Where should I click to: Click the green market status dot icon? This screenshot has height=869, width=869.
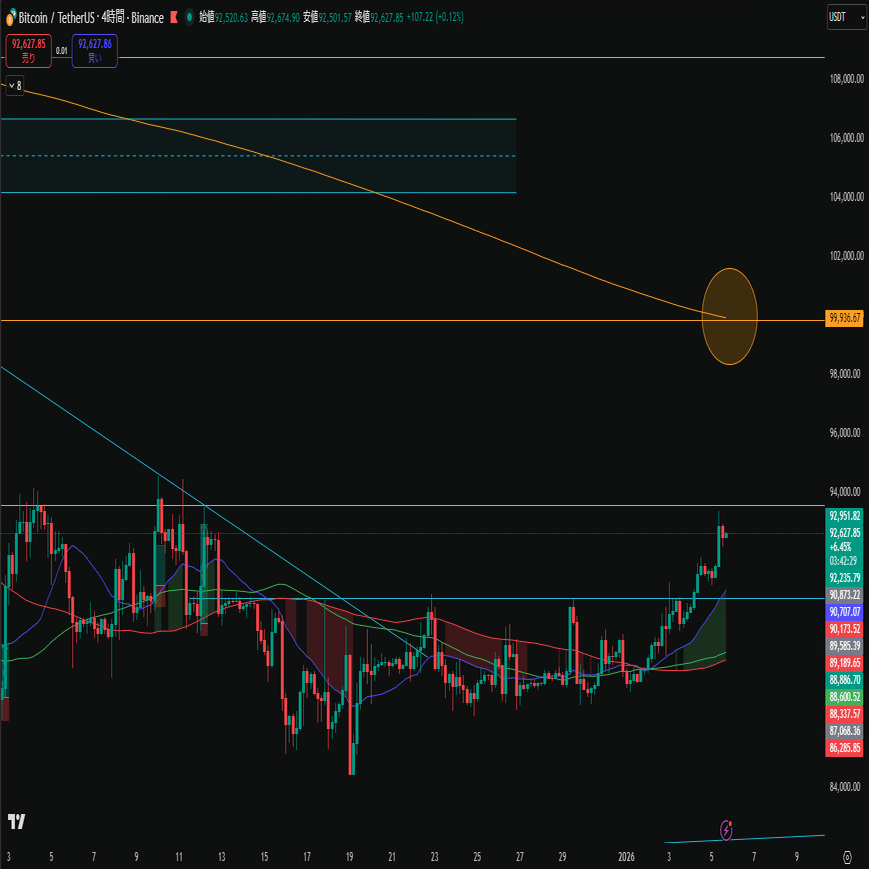(x=190, y=18)
